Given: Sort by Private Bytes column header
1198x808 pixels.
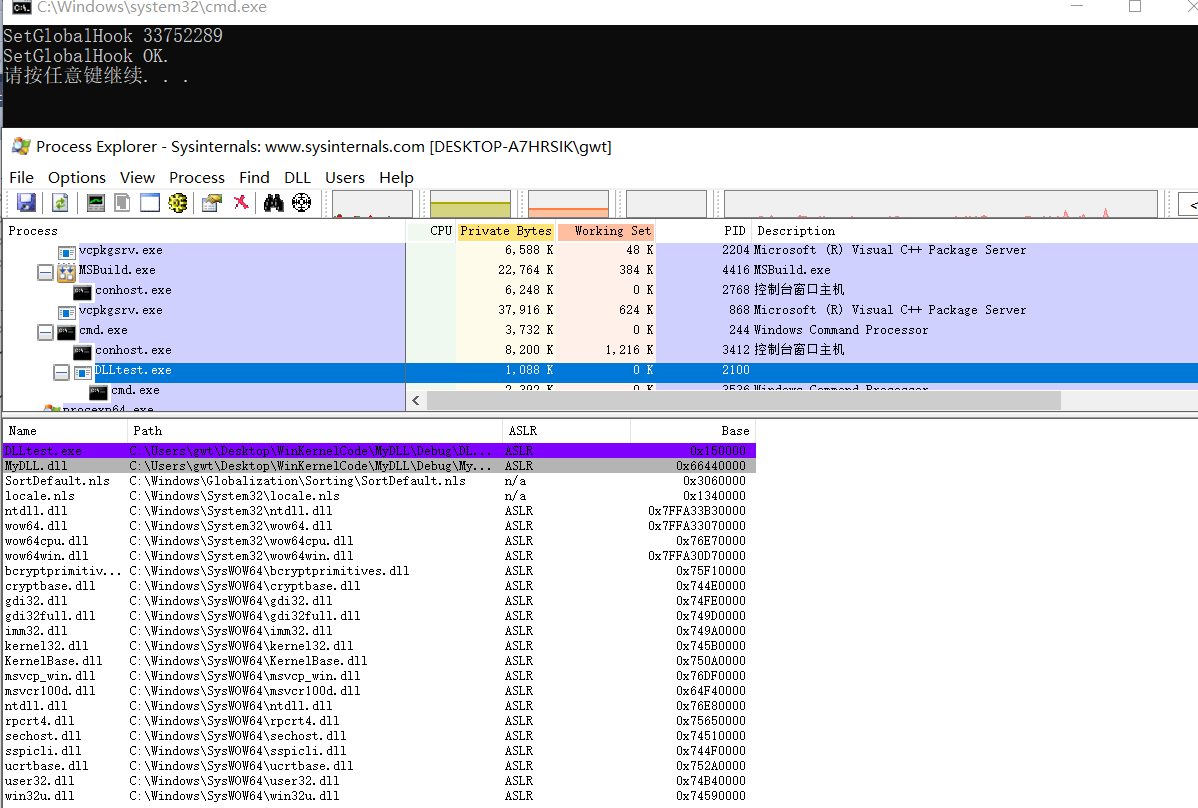Looking at the screenshot, I should 505,231.
